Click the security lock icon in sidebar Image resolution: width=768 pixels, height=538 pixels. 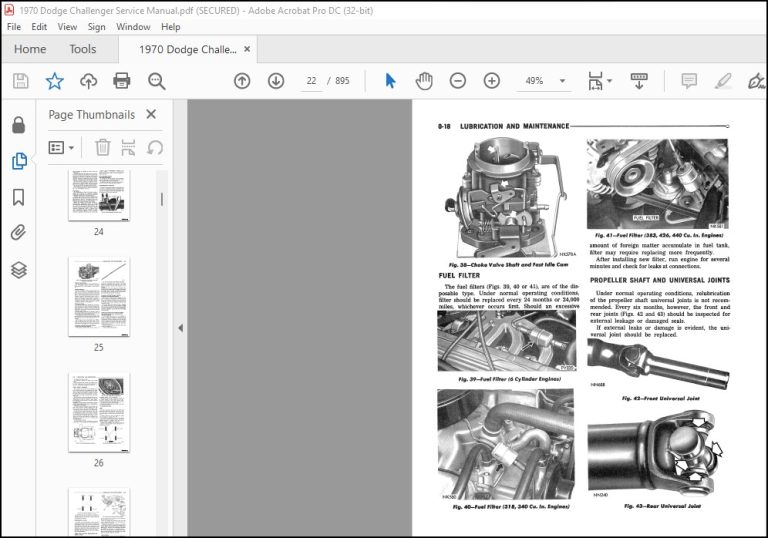[19, 125]
